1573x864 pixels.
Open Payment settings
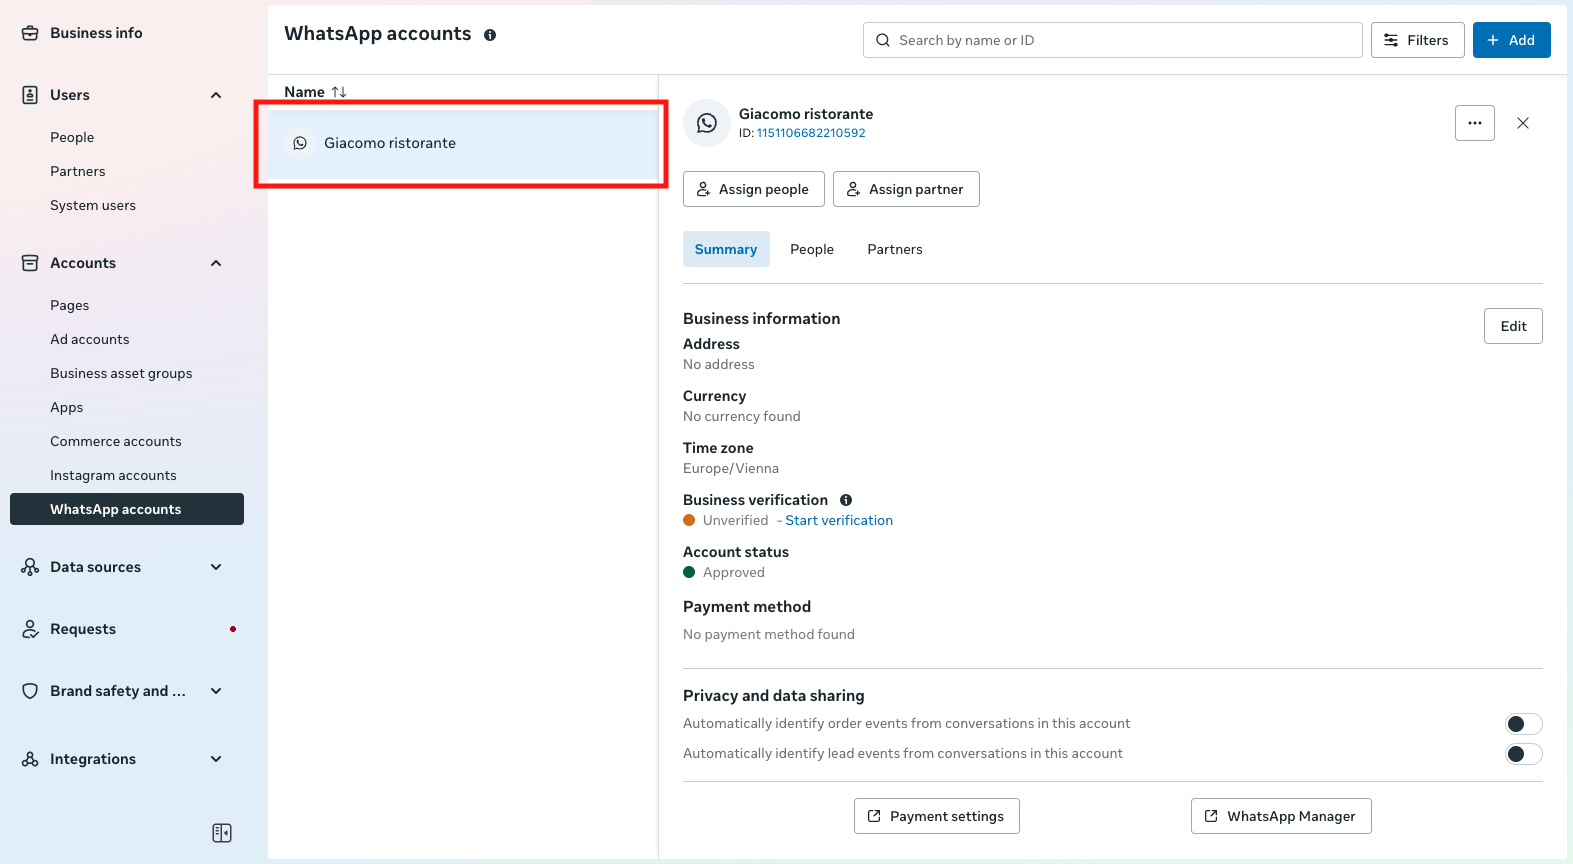937,816
